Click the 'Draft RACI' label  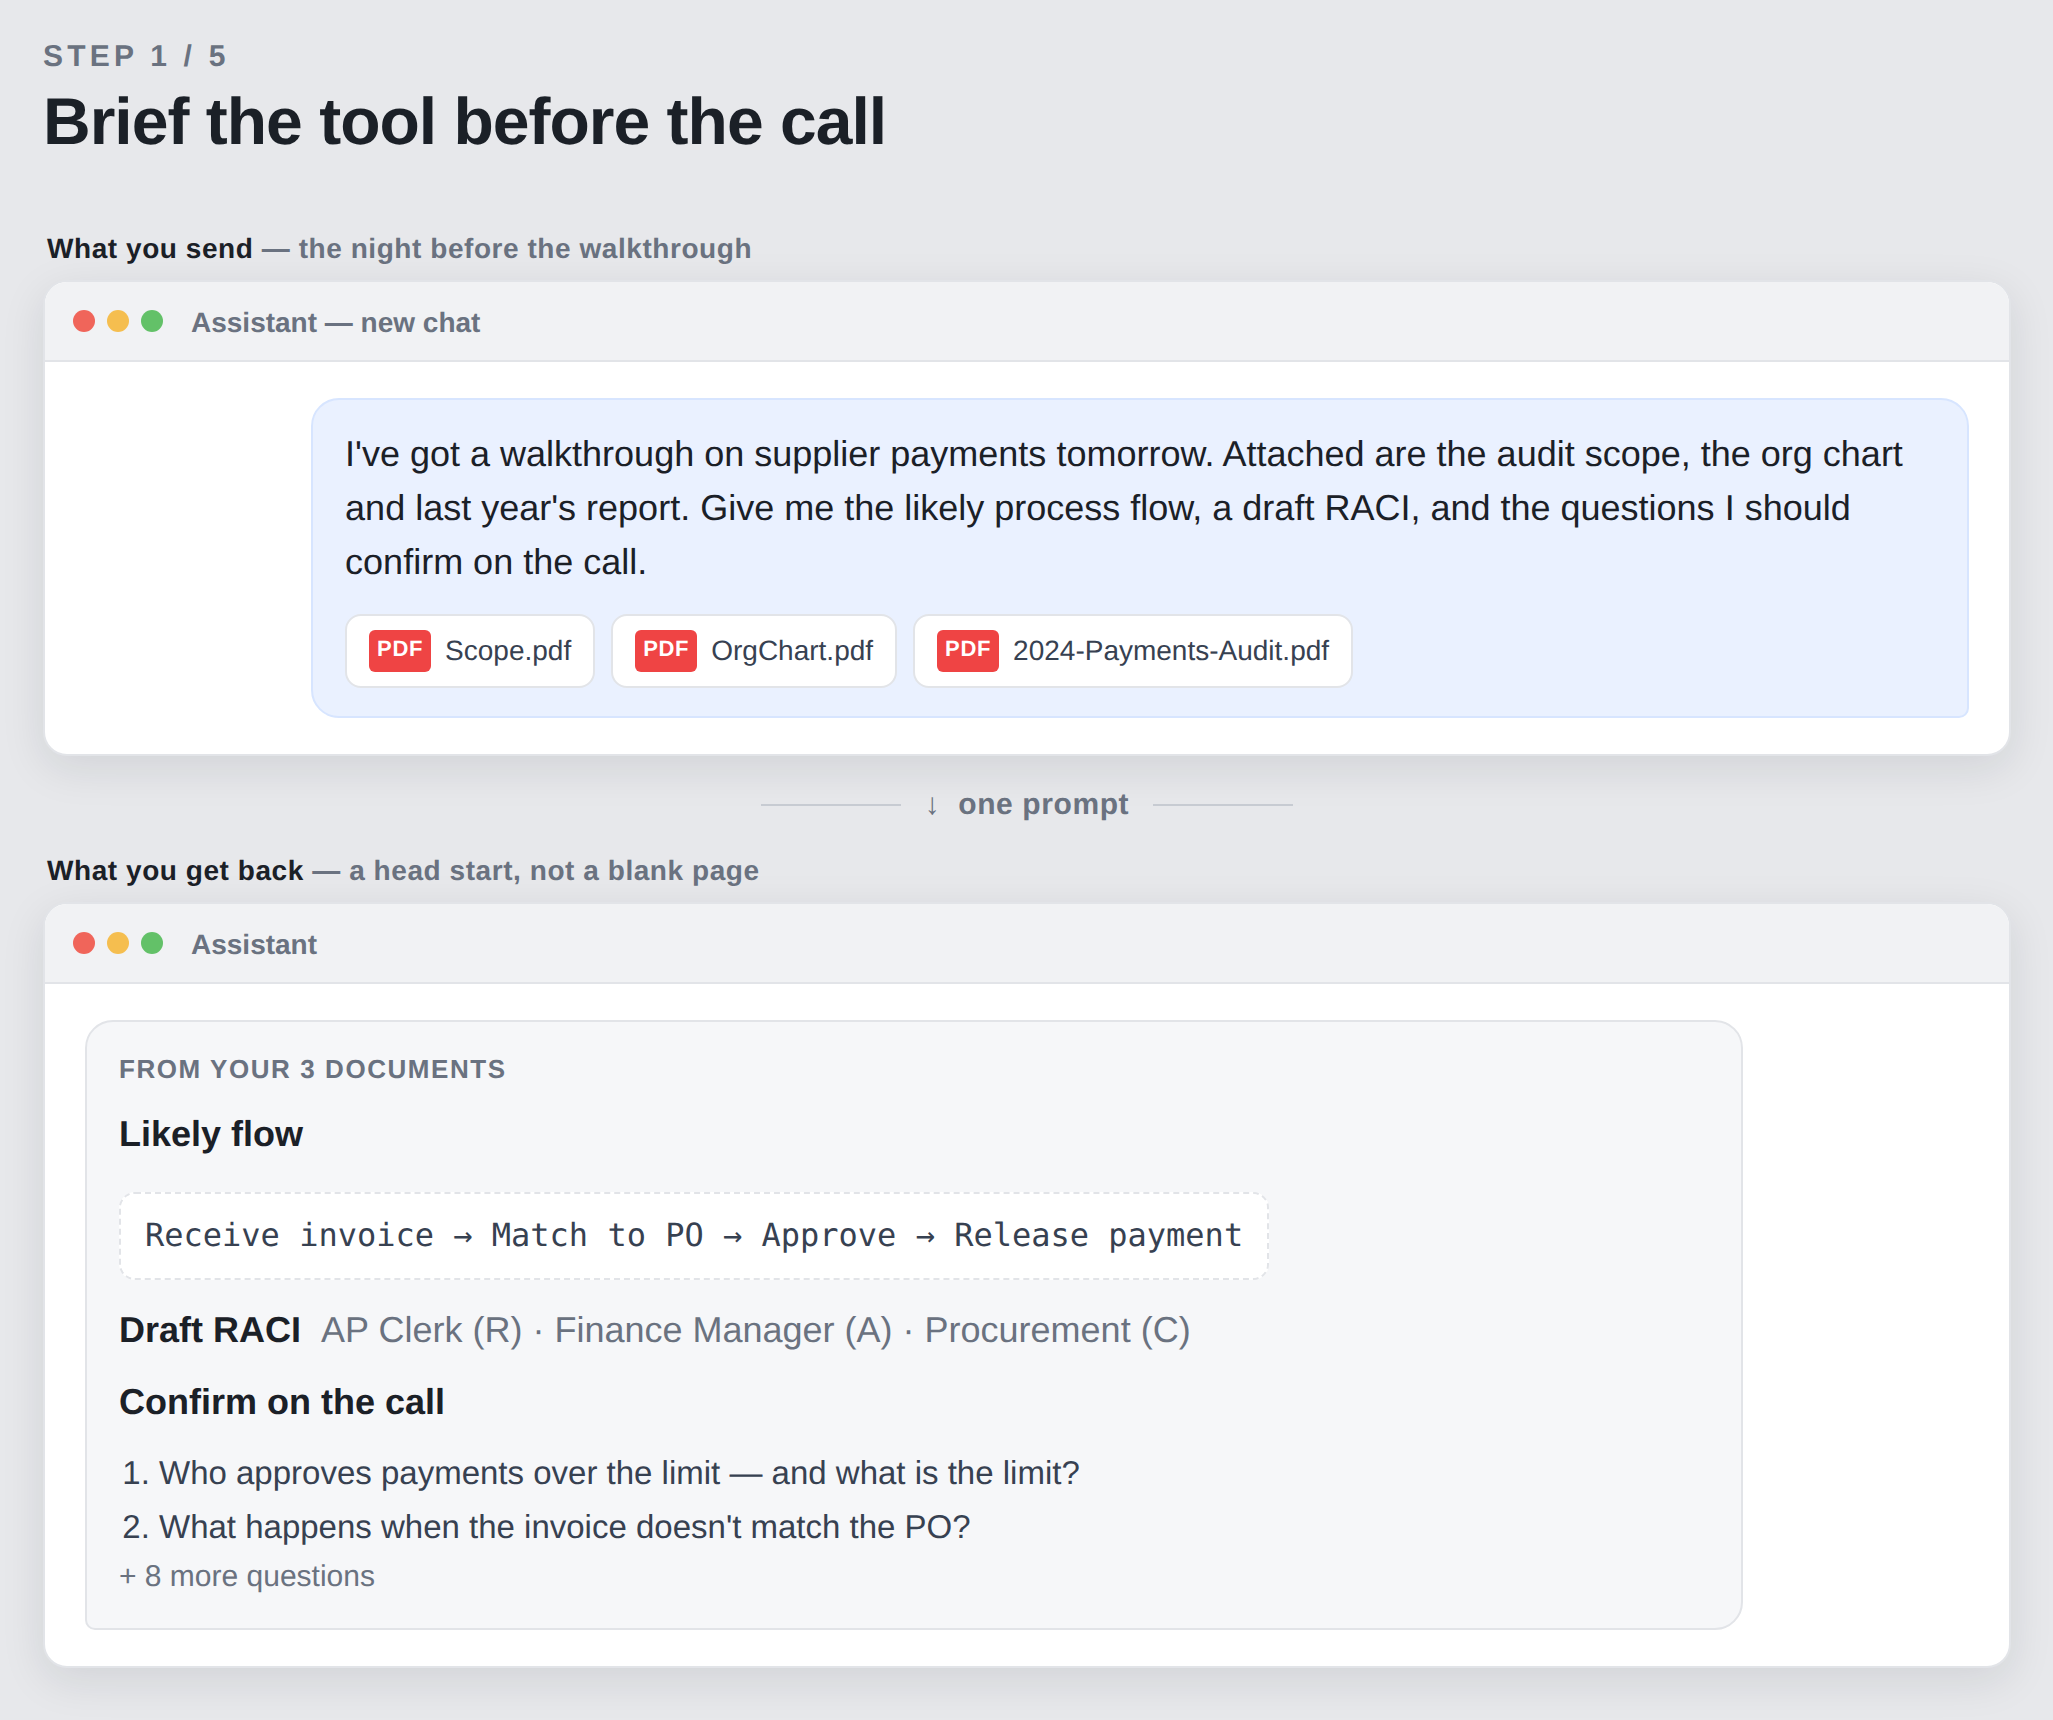coord(210,1330)
